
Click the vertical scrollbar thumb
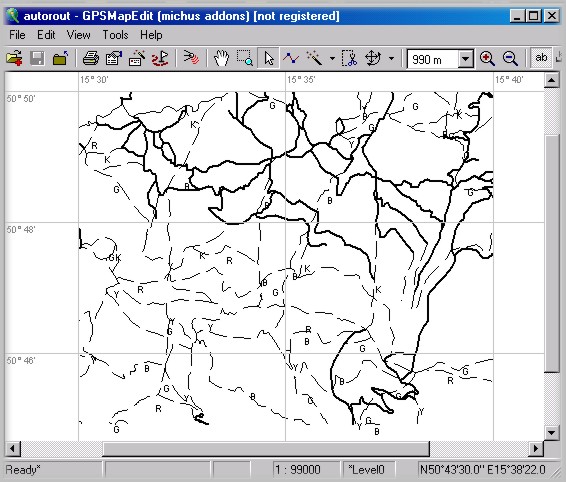point(552,253)
